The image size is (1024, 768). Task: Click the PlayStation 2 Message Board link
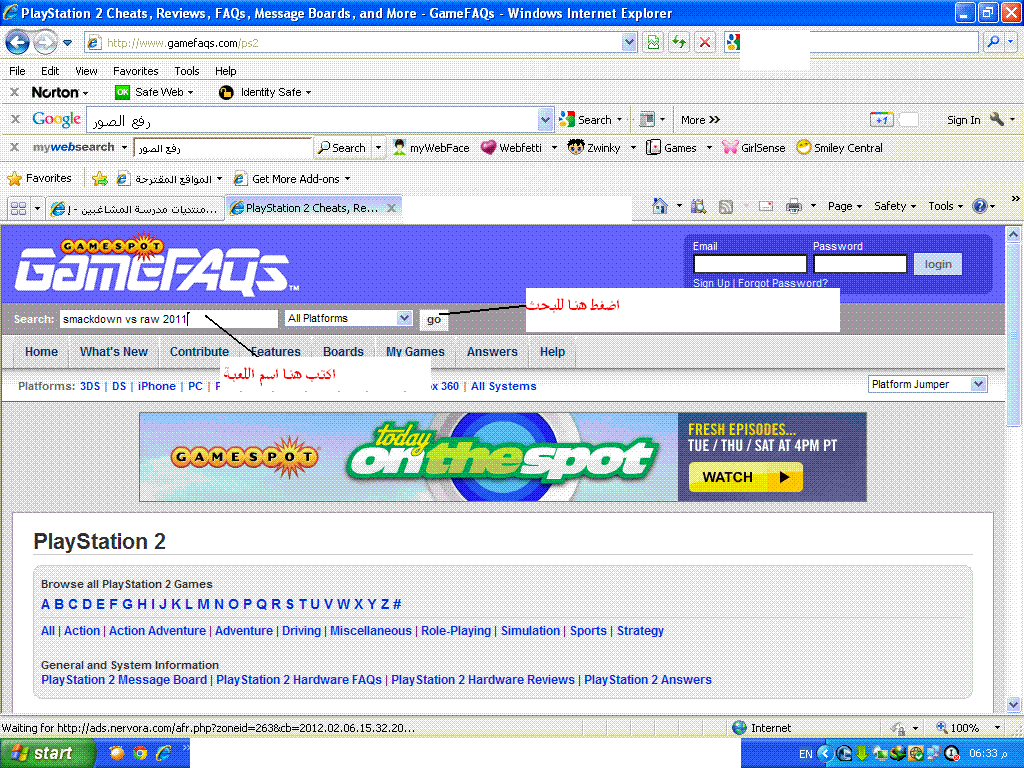click(x=124, y=680)
